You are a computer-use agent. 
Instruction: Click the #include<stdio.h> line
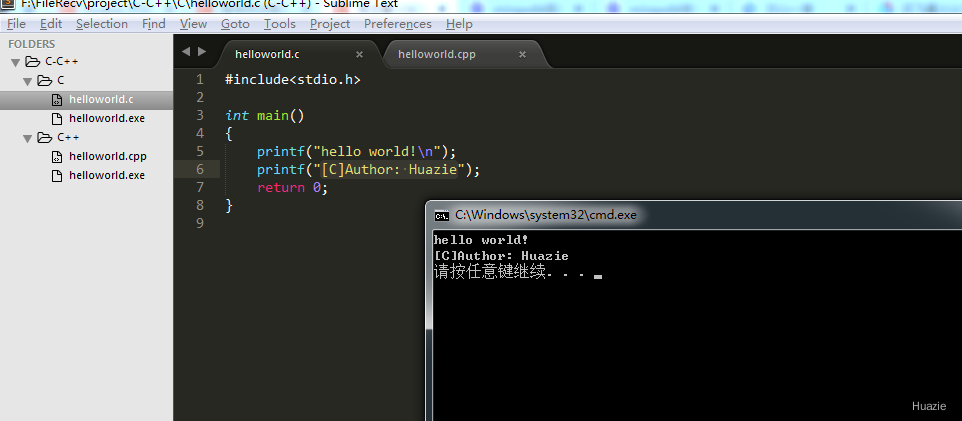pyautogui.click(x=293, y=80)
